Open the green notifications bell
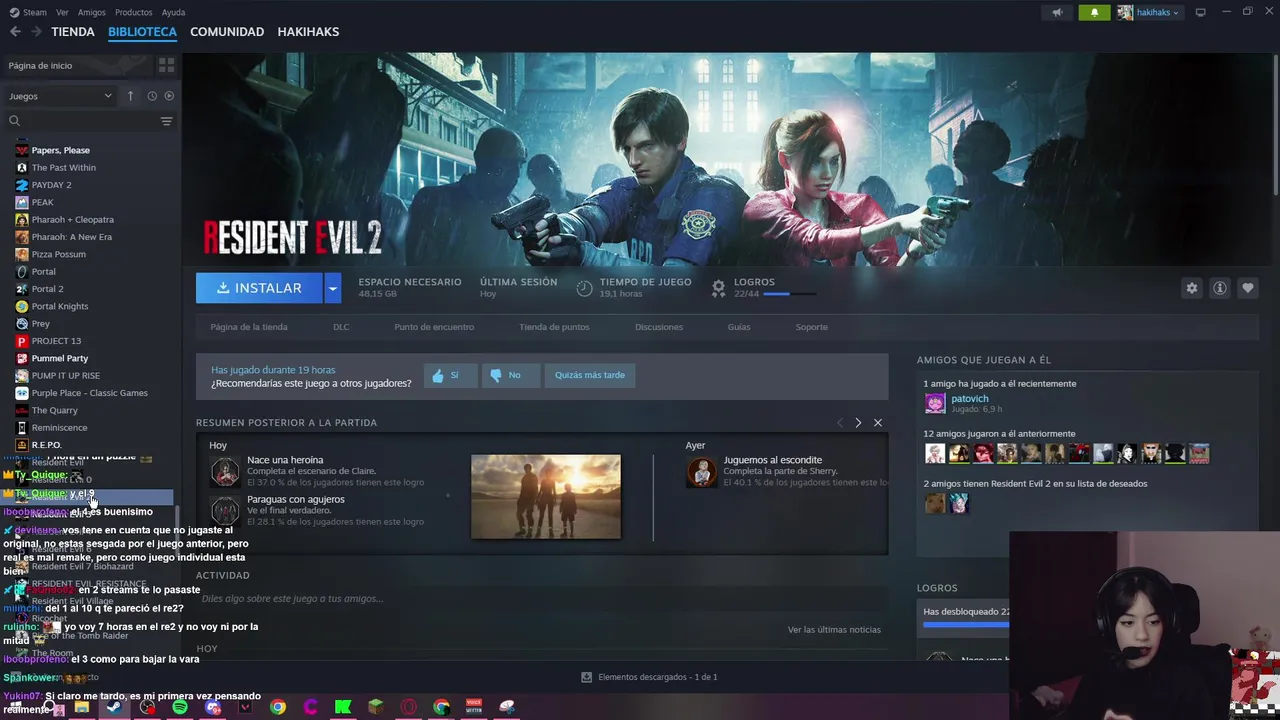The height and width of the screenshot is (720, 1280). point(1094,12)
